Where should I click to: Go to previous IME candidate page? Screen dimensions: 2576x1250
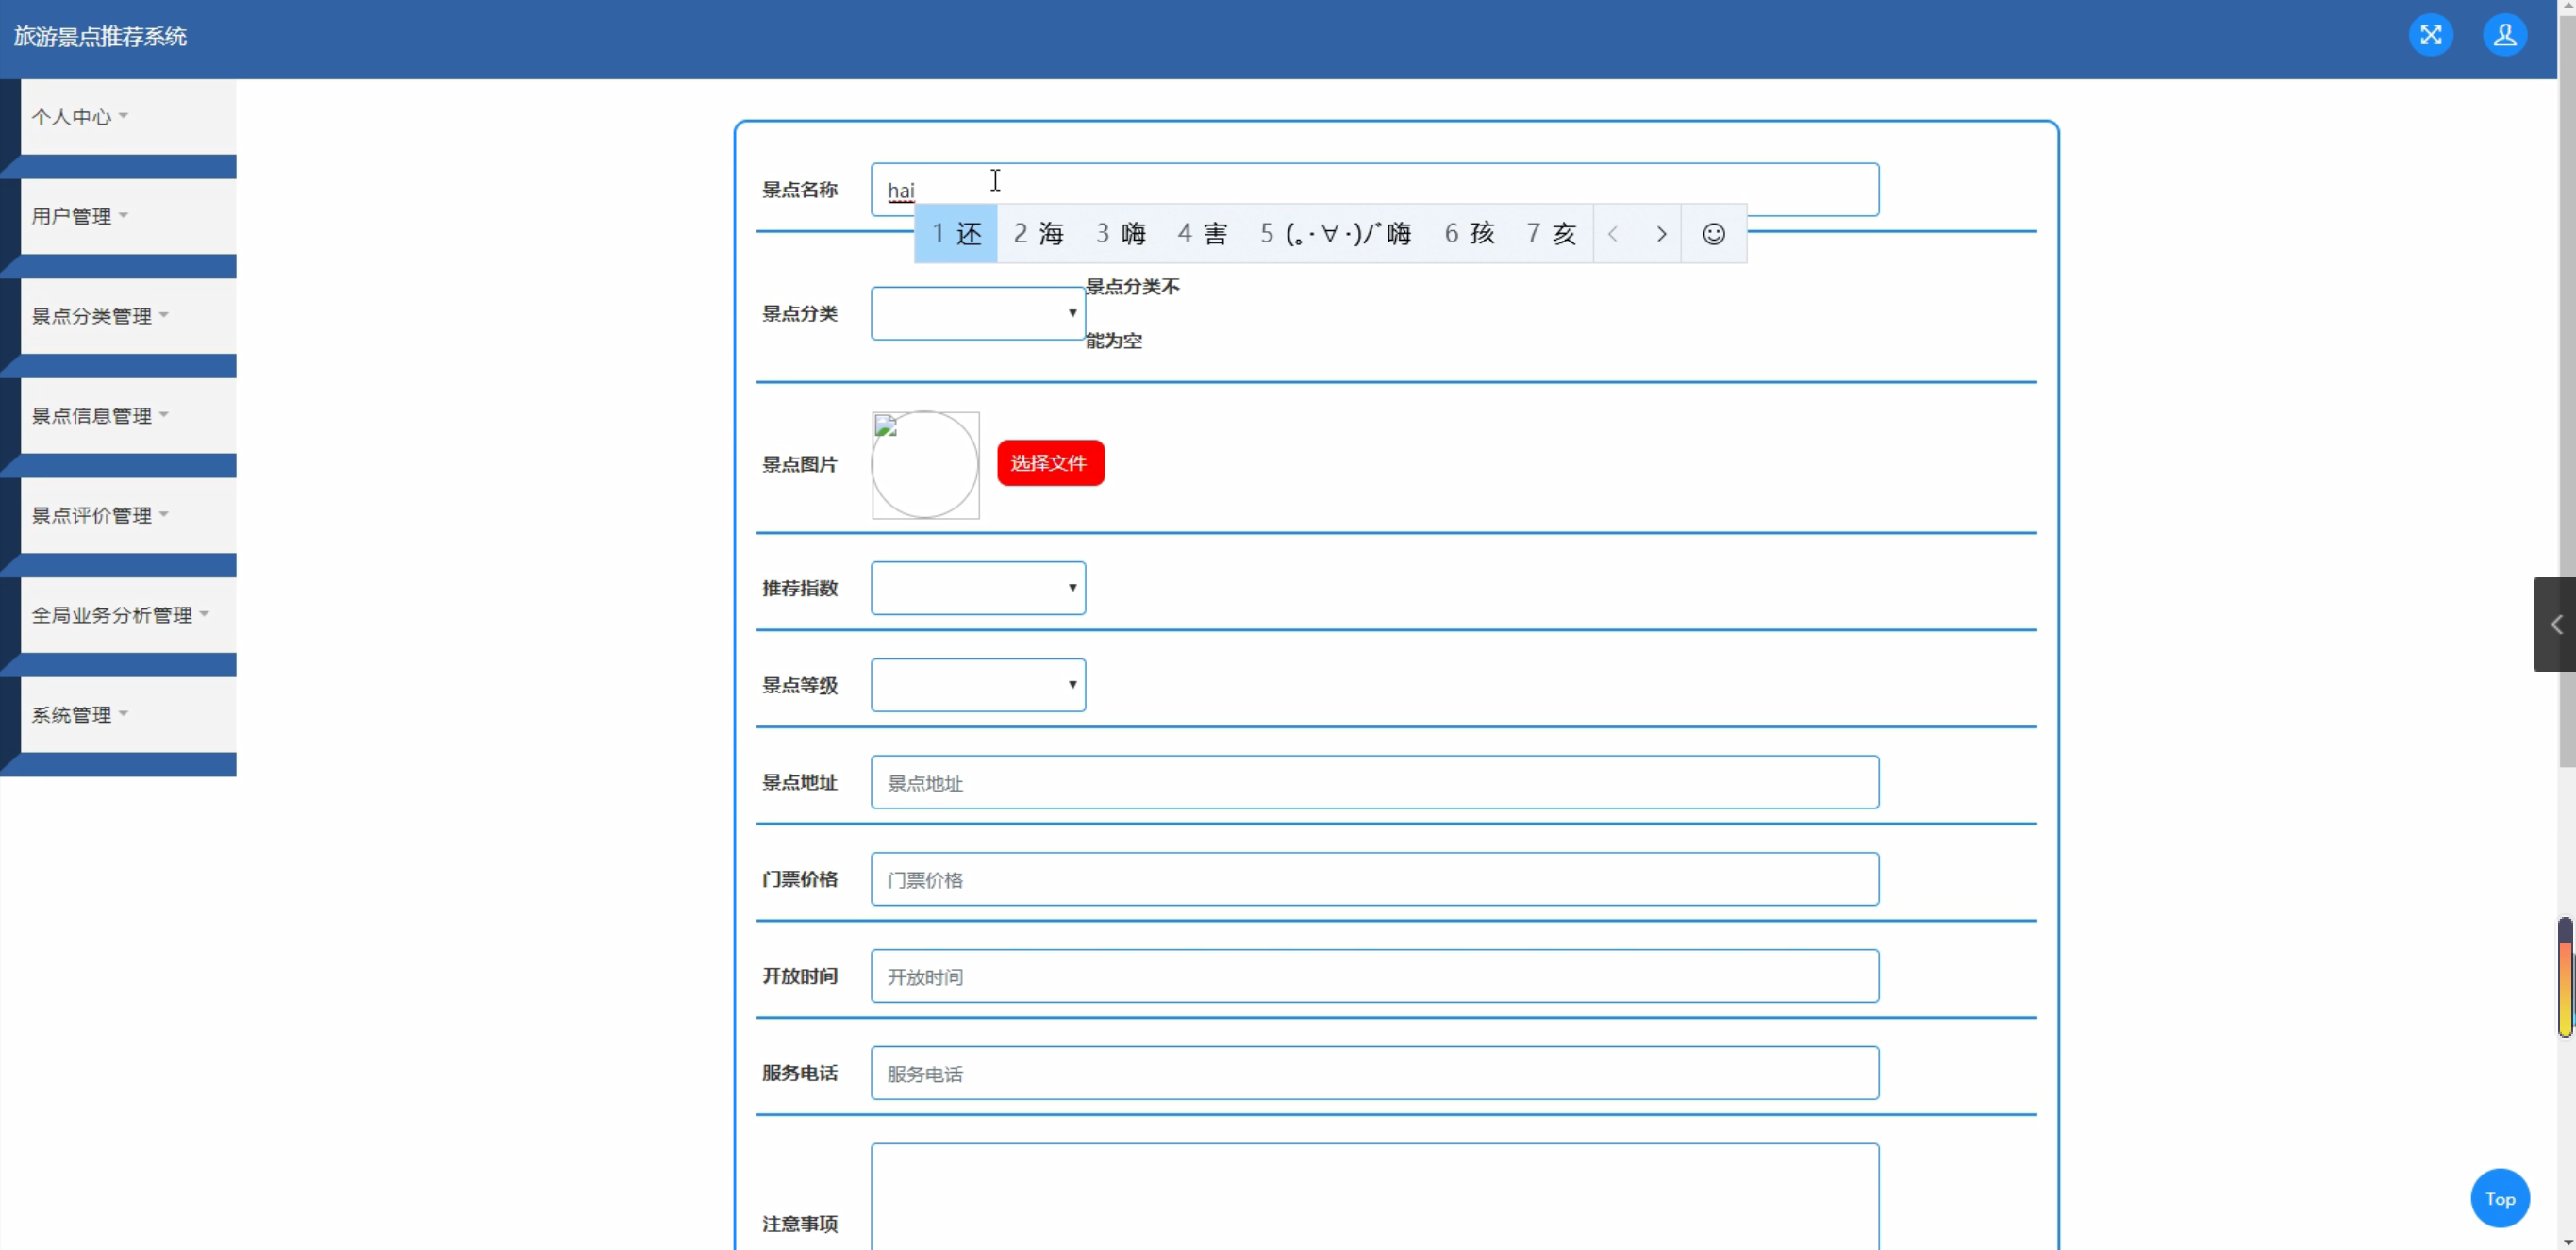(x=1612, y=234)
